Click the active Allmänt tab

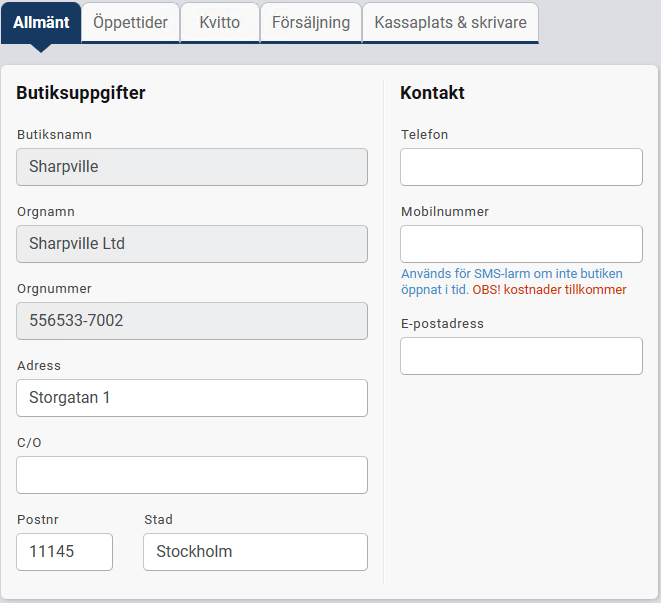click(x=41, y=22)
